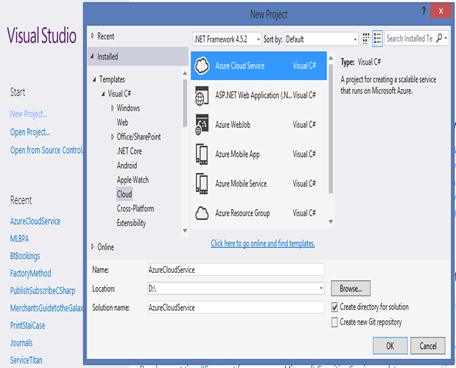The image size is (456, 368).
Task: Click the template list scroll-down arrow
Action: pyautogui.click(x=331, y=221)
